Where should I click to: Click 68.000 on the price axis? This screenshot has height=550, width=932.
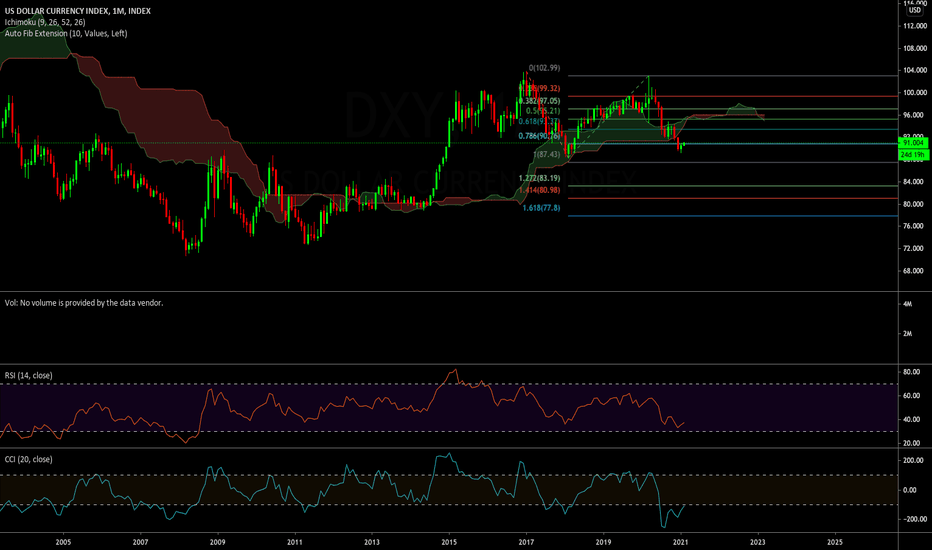(x=915, y=271)
